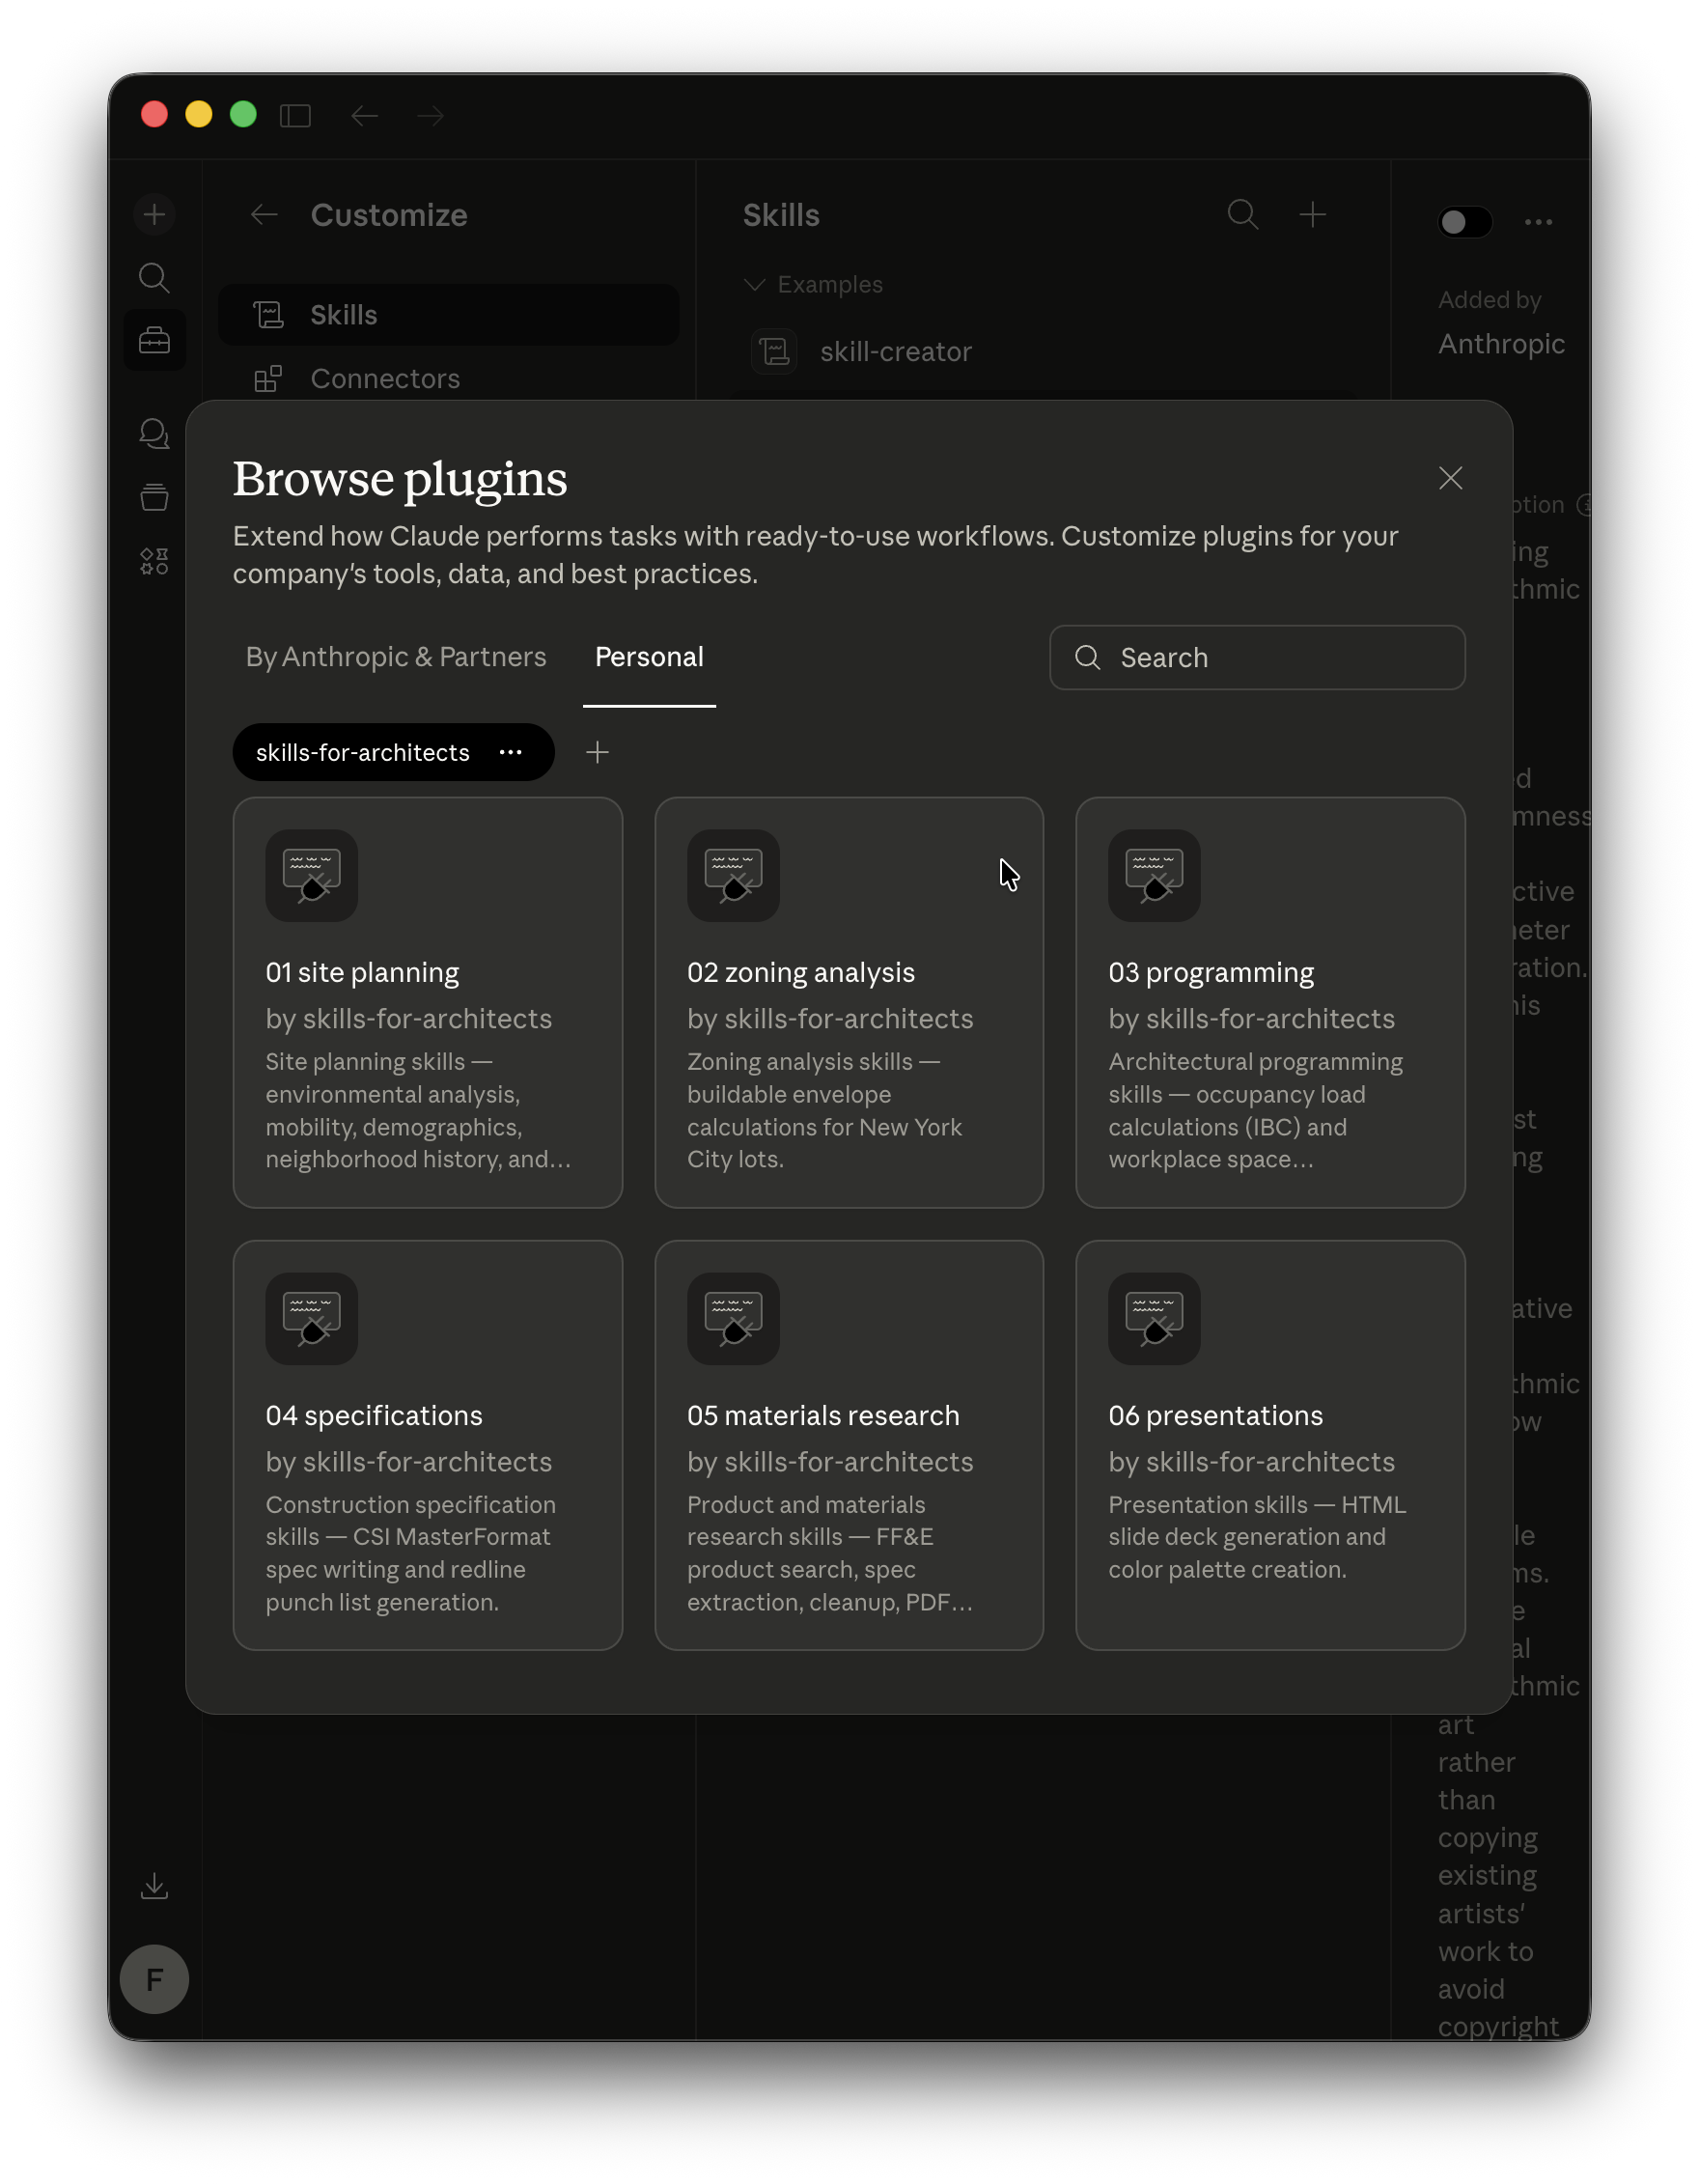
Task: Toggle the skill enable switch
Action: tap(1464, 222)
